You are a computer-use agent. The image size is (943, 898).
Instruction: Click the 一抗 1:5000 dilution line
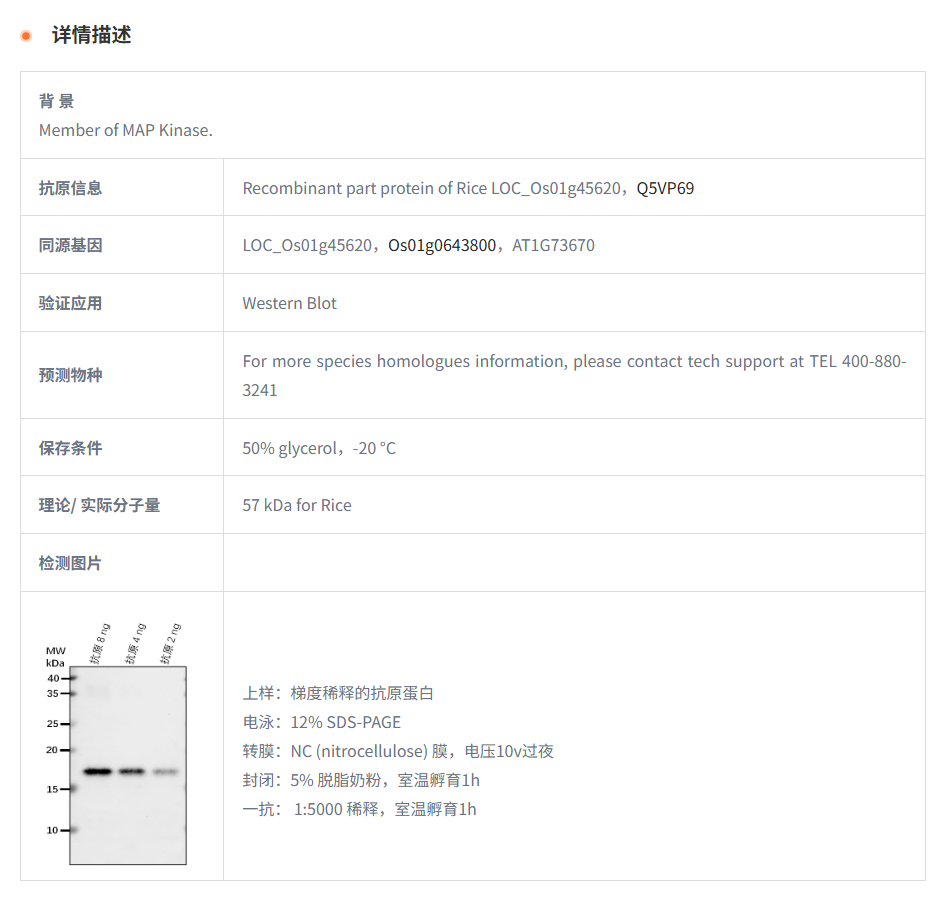(359, 809)
